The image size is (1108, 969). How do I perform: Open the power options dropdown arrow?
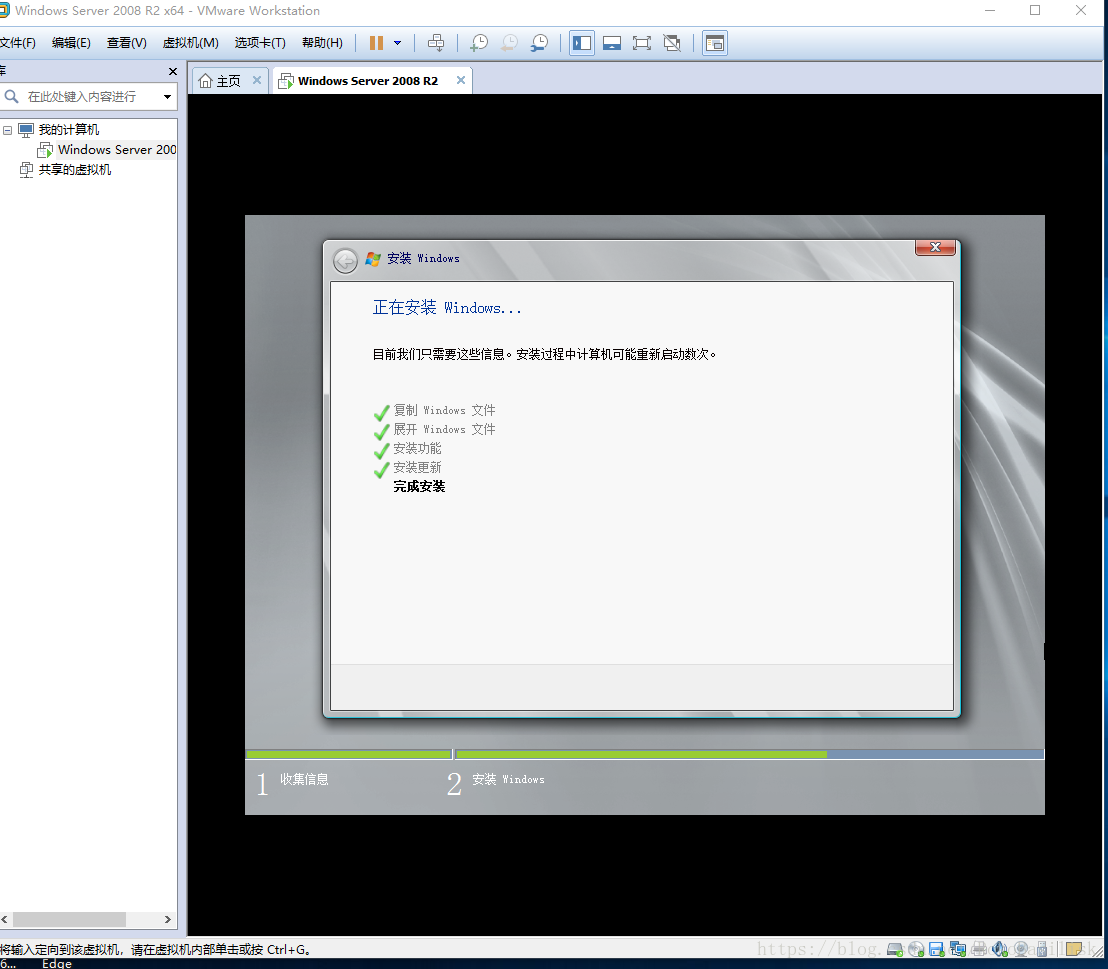pos(398,43)
